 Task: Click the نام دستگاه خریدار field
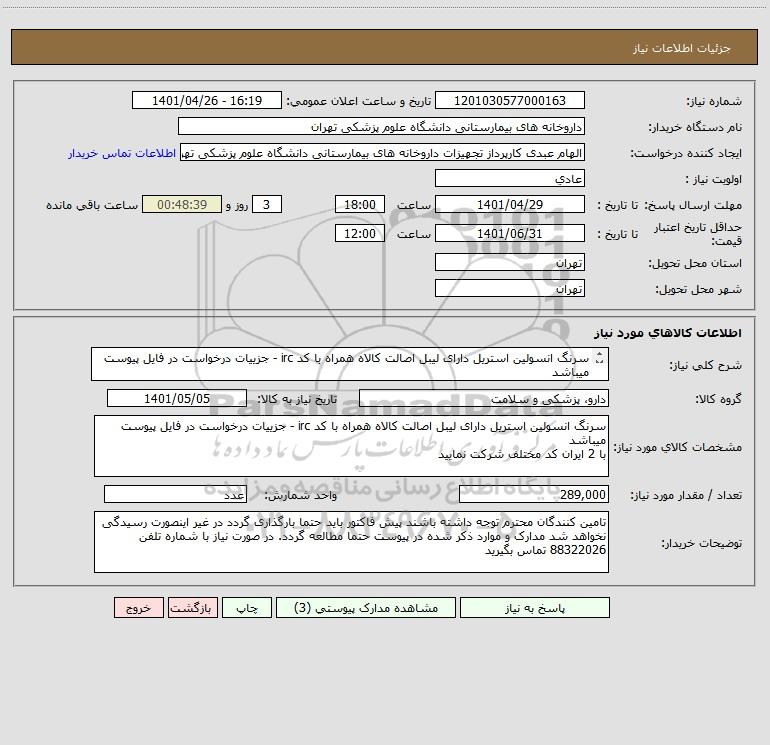coord(381,126)
